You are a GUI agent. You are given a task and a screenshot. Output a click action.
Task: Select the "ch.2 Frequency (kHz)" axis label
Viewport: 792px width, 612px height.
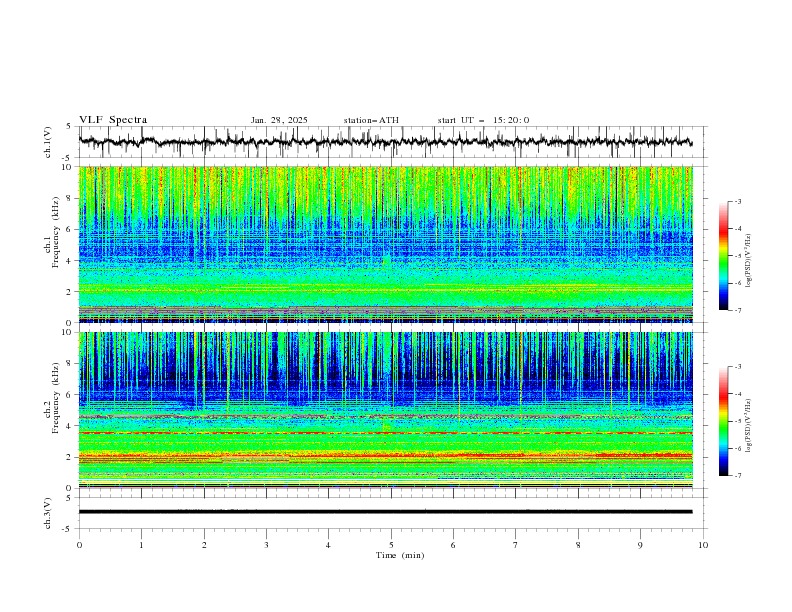(52, 397)
